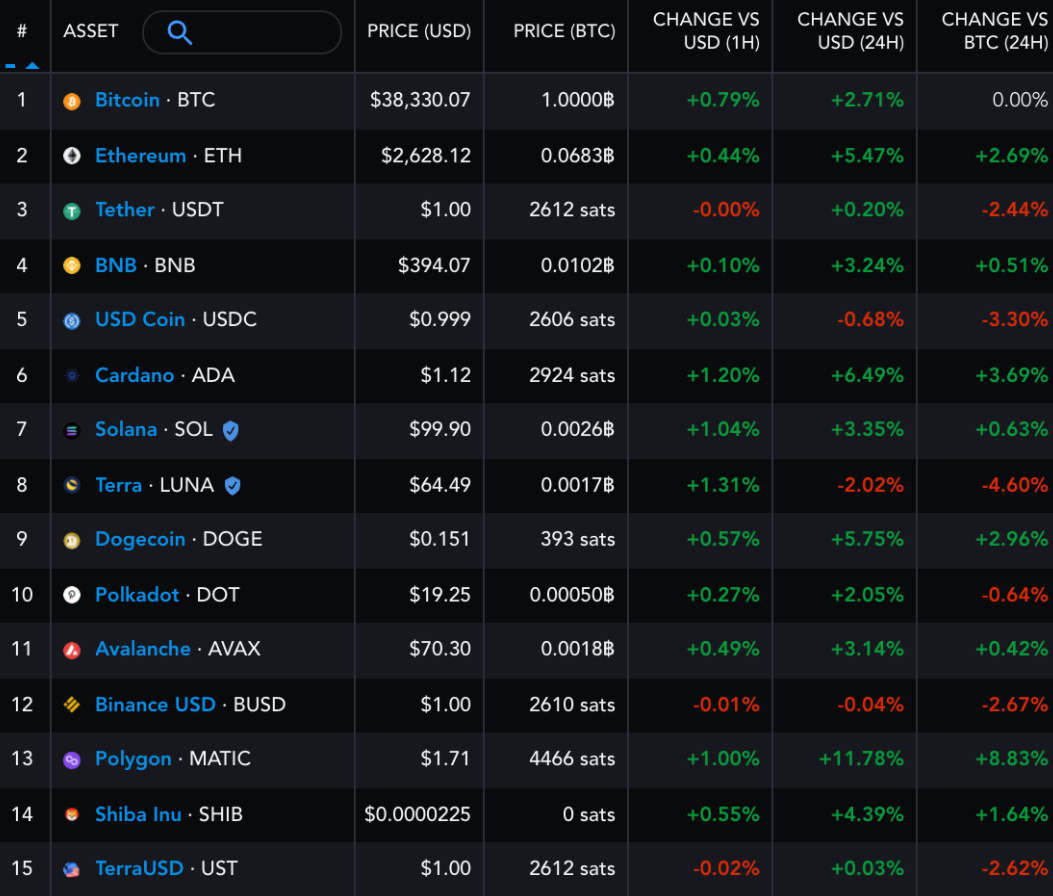Sort by CHANGE VS USD (24H) header

tap(850, 31)
